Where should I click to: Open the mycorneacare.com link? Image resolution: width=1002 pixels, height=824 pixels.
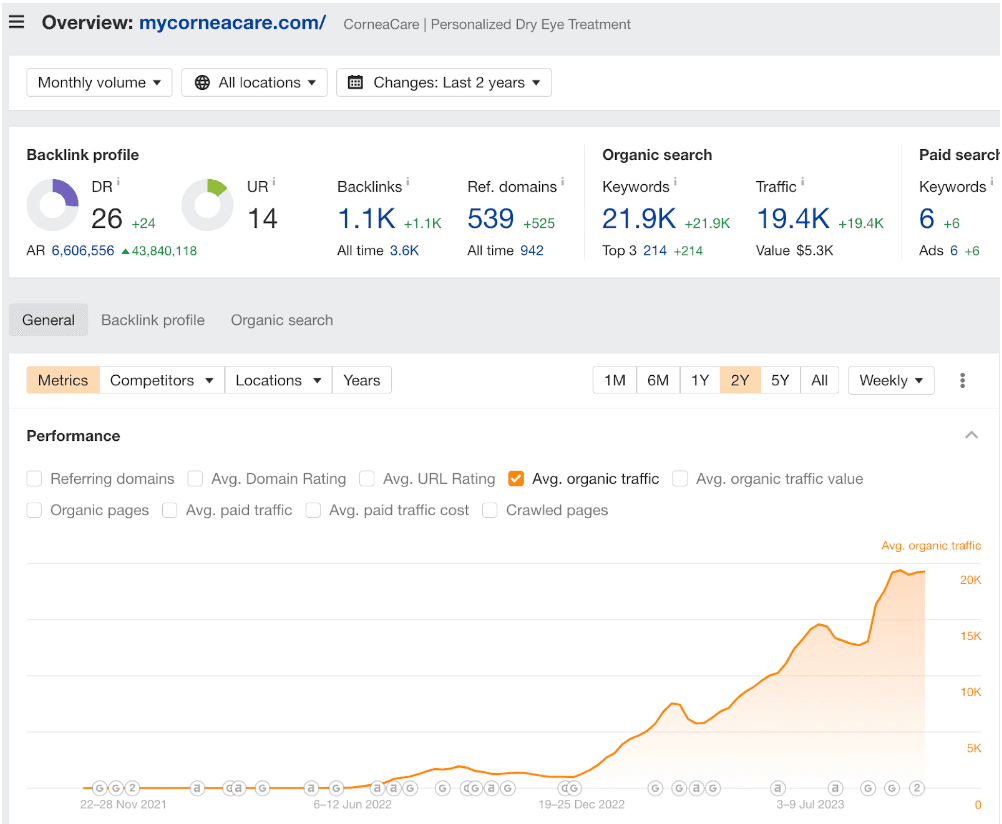(232, 22)
